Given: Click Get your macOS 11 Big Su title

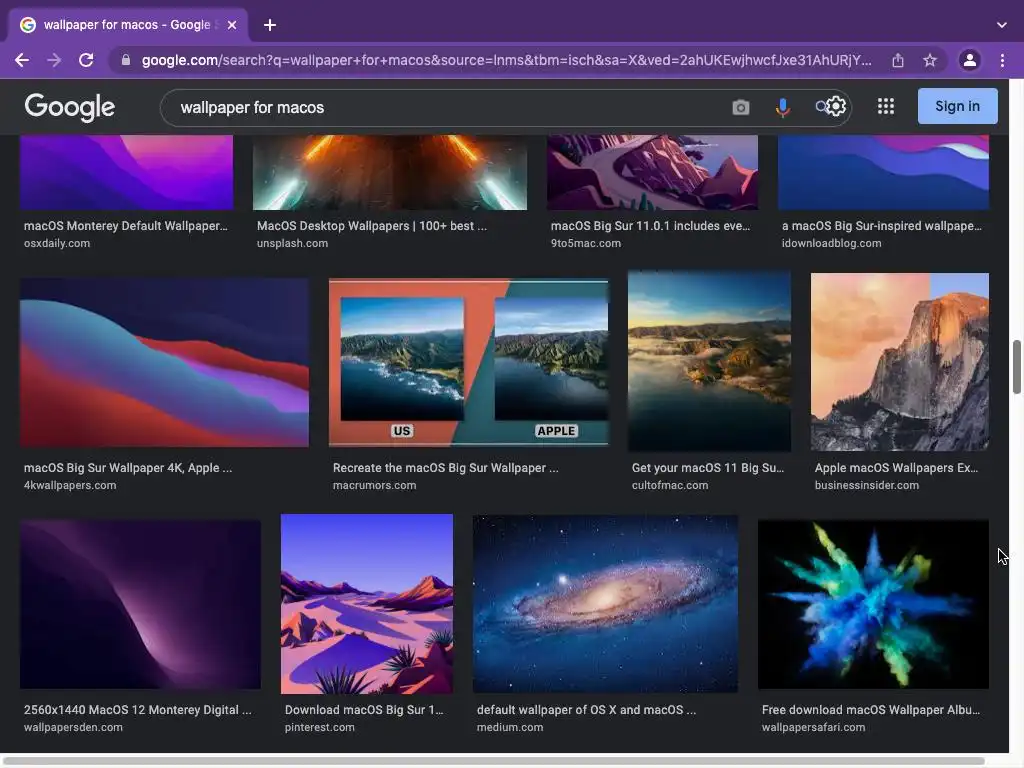Looking at the screenshot, I should tap(708, 468).
